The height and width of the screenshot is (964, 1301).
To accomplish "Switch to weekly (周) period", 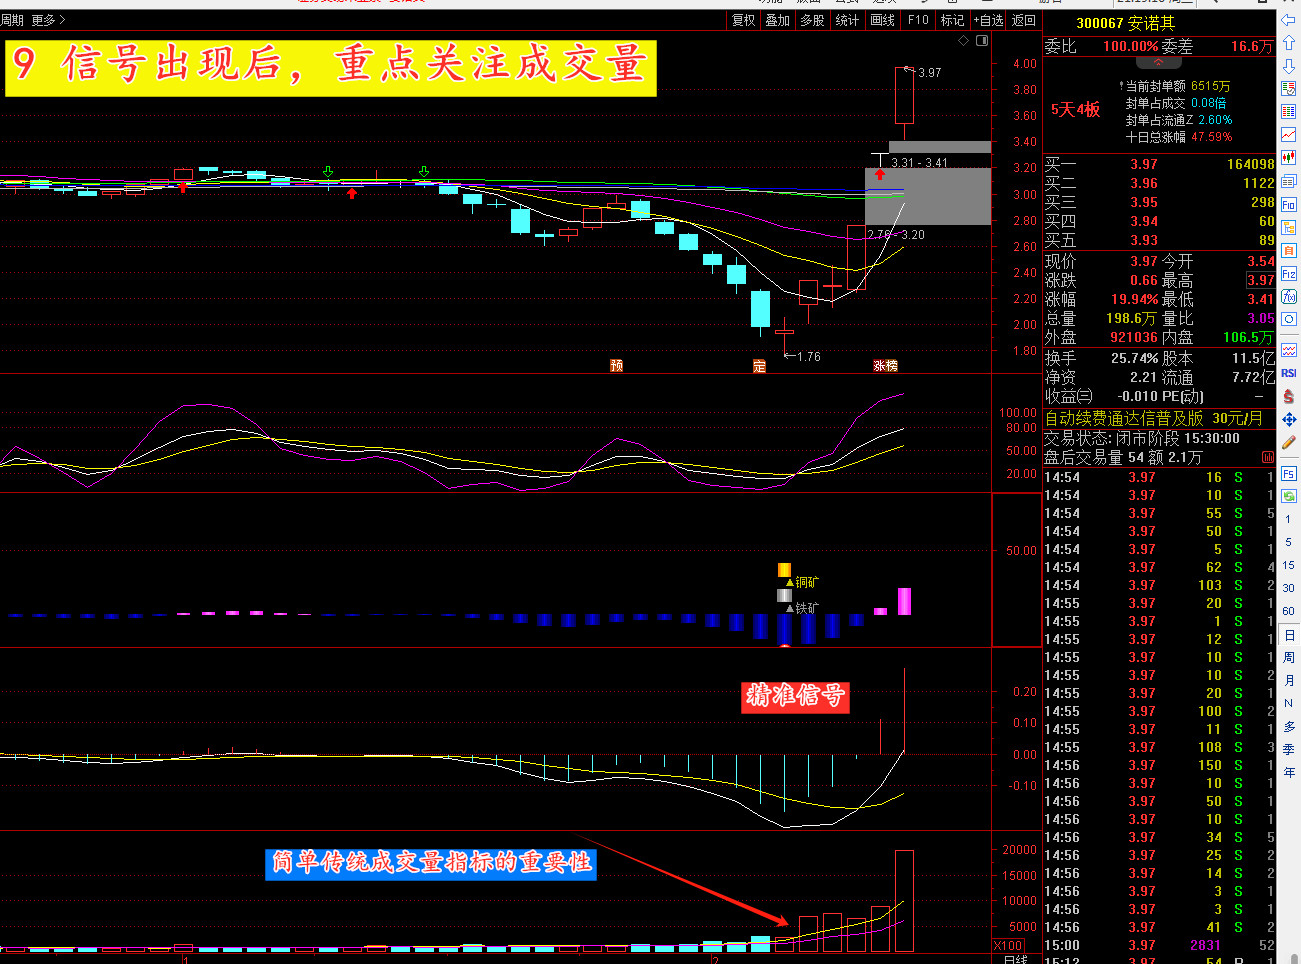I will click(x=1289, y=658).
